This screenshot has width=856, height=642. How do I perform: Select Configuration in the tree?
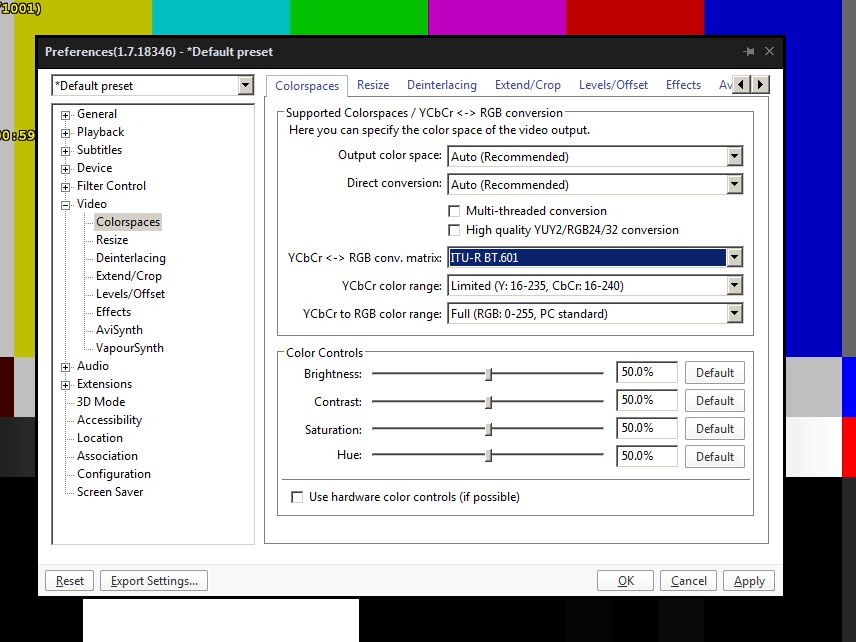(x=114, y=474)
